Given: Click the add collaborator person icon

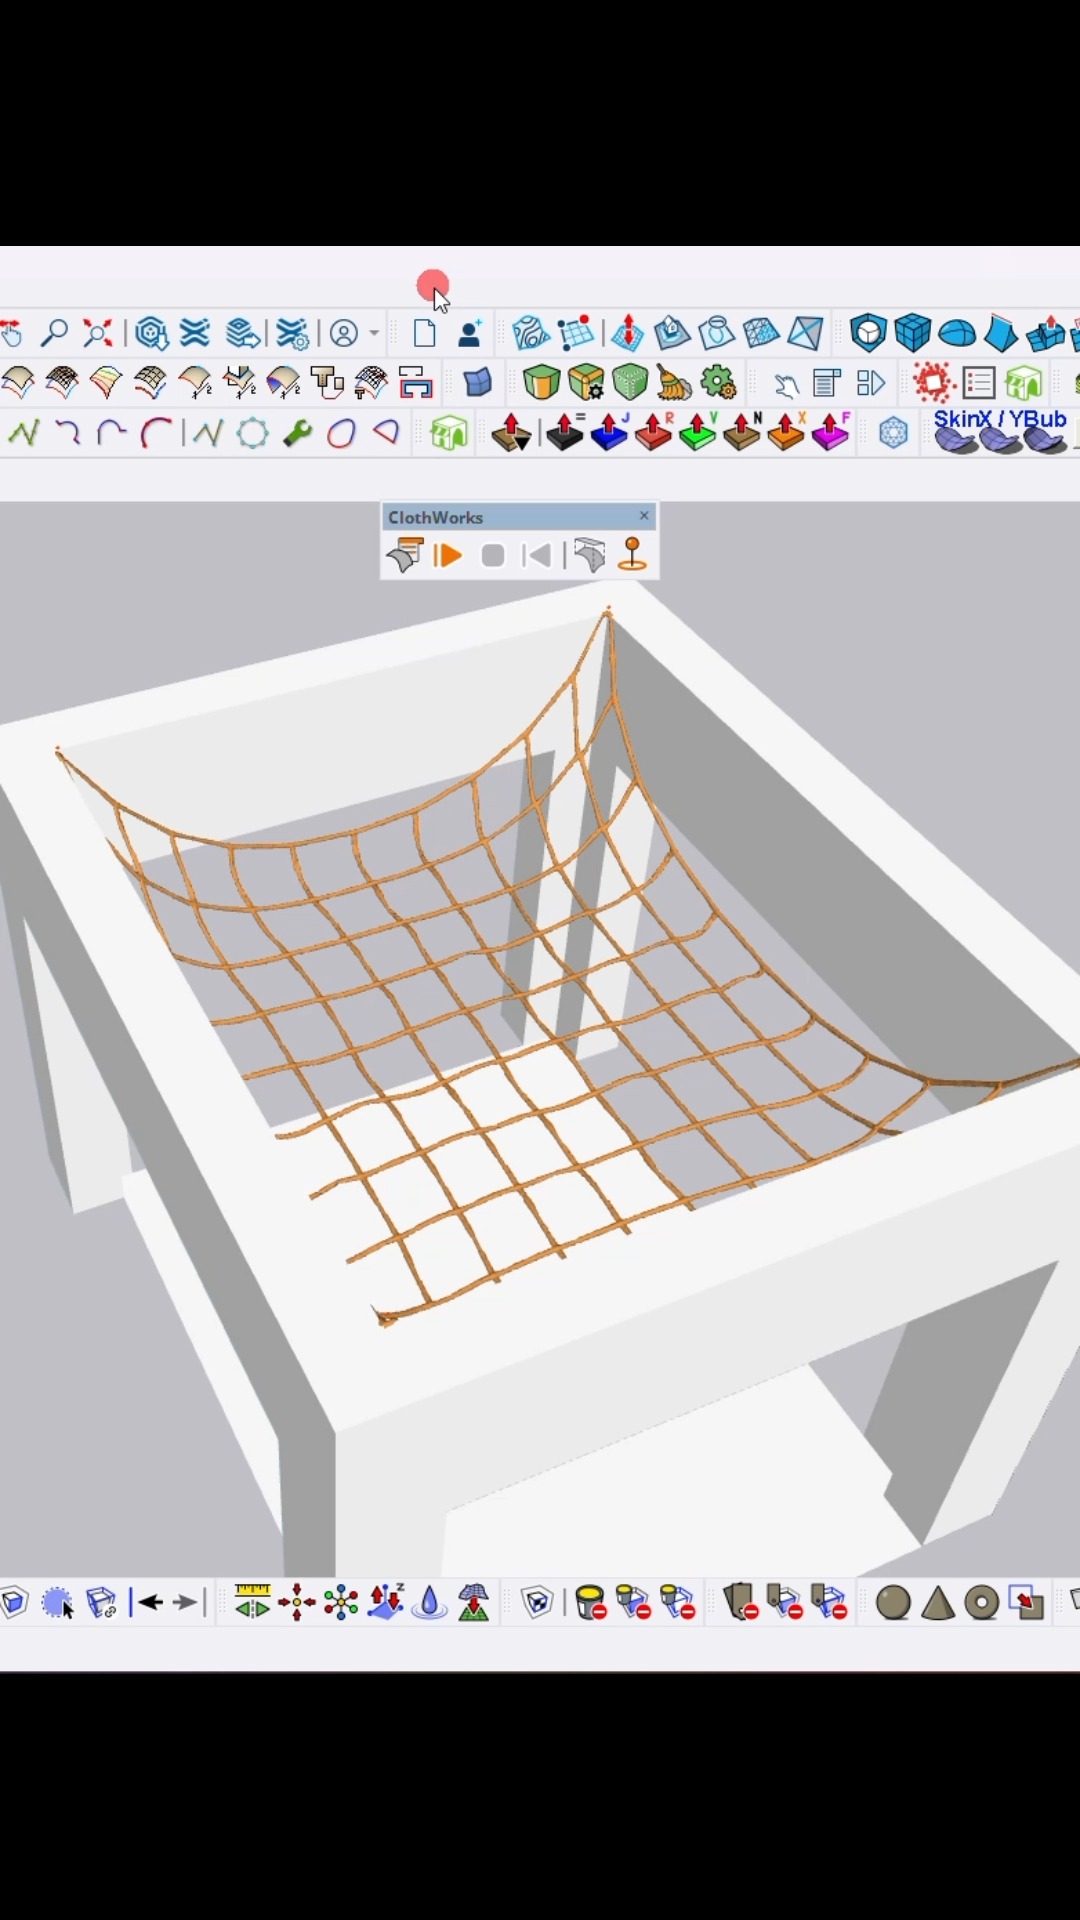Looking at the screenshot, I should click(470, 333).
